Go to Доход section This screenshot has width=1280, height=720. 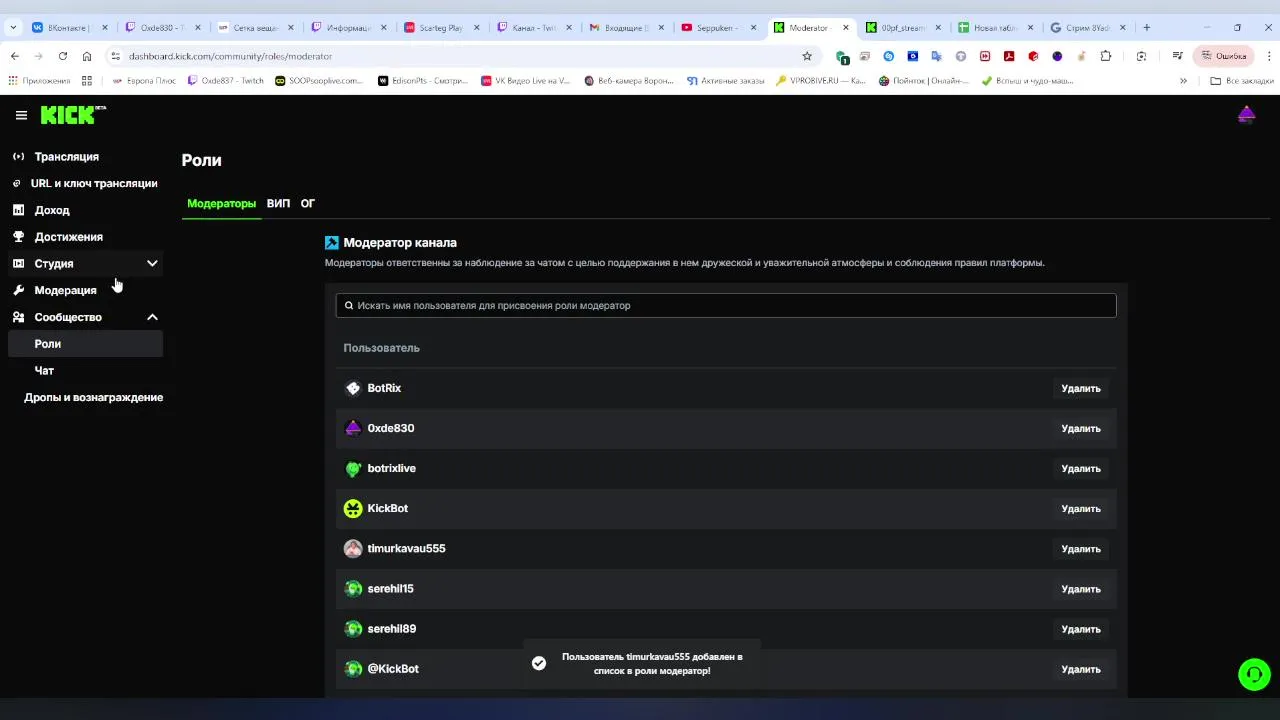pos(52,210)
